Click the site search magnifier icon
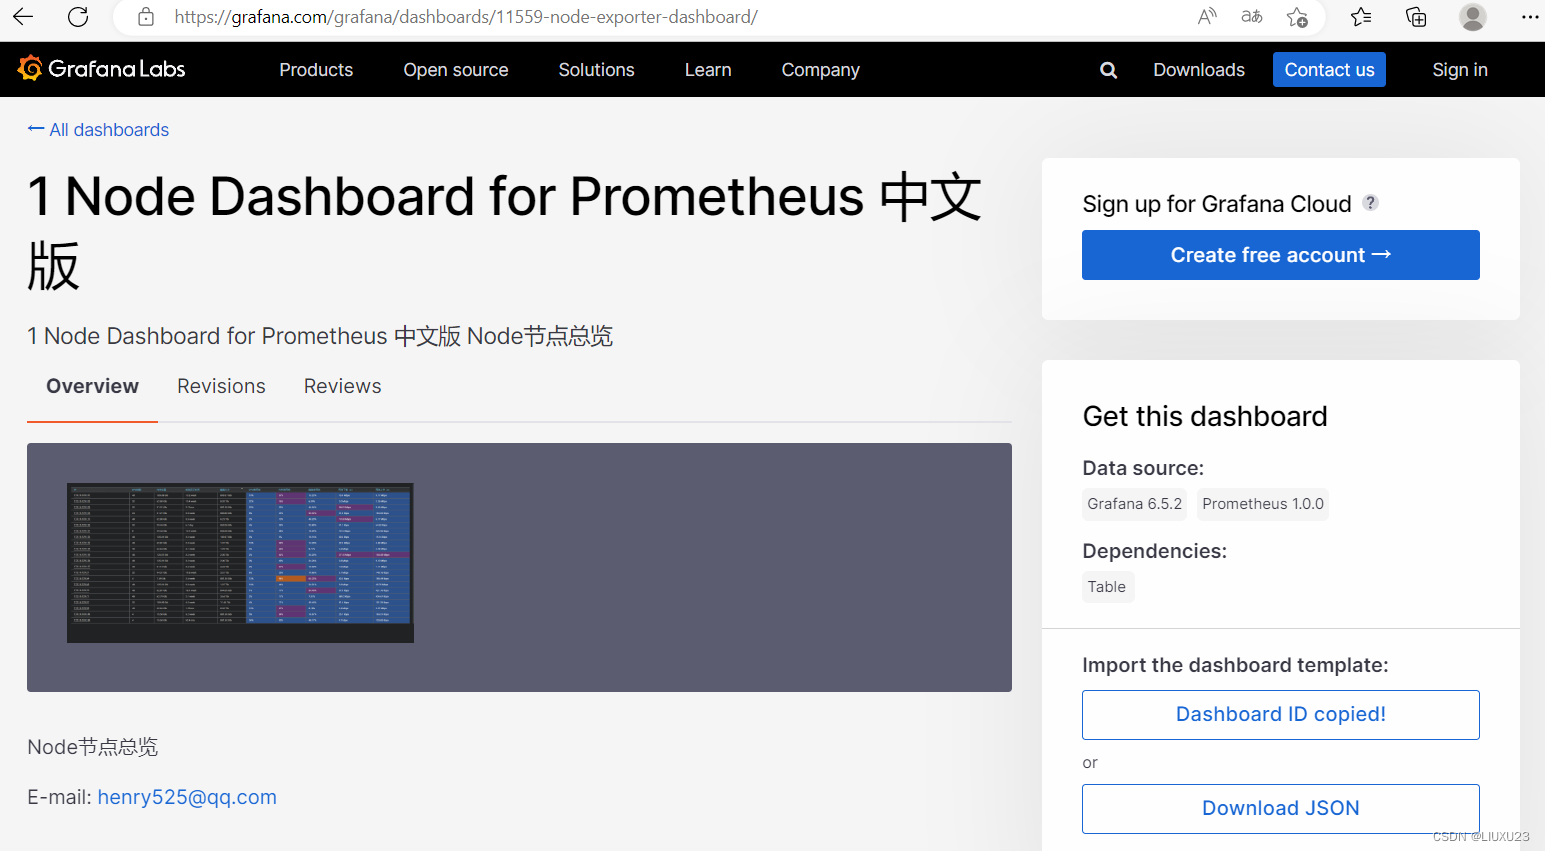The height and width of the screenshot is (851, 1545). coord(1108,70)
